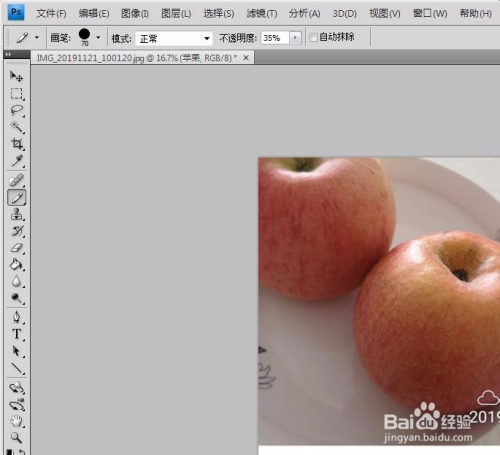
Task: Open the 窗口(W) menu
Action: coord(430,14)
